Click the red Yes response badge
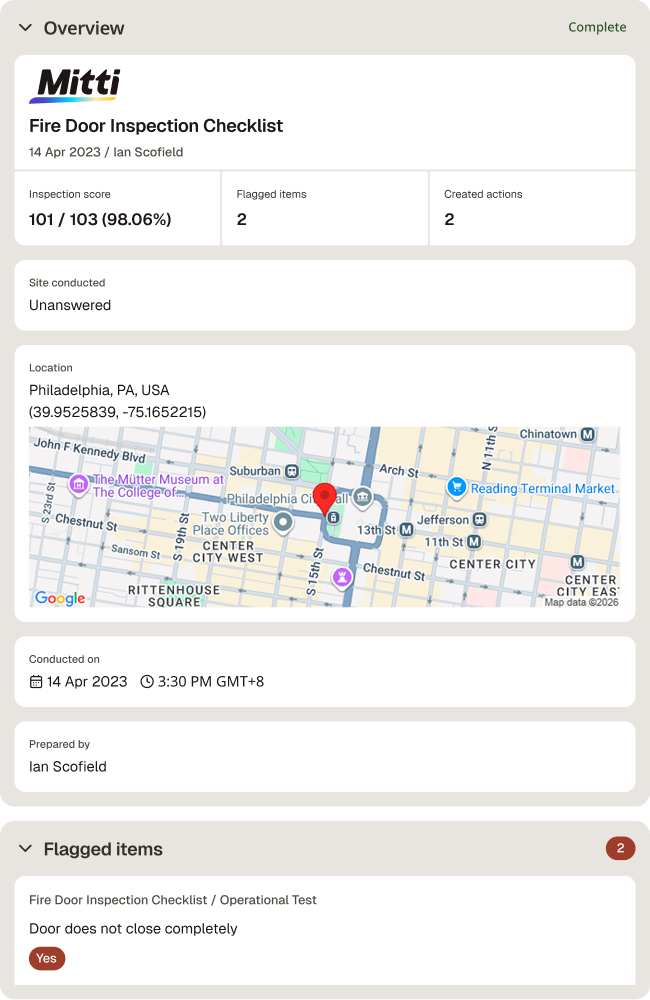 [47, 959]
